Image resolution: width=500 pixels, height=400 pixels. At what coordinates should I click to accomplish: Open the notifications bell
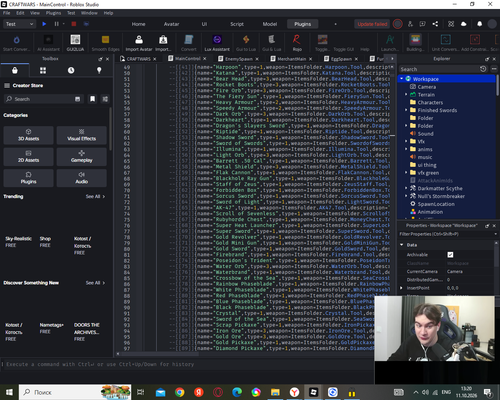[x=479, y=24]
